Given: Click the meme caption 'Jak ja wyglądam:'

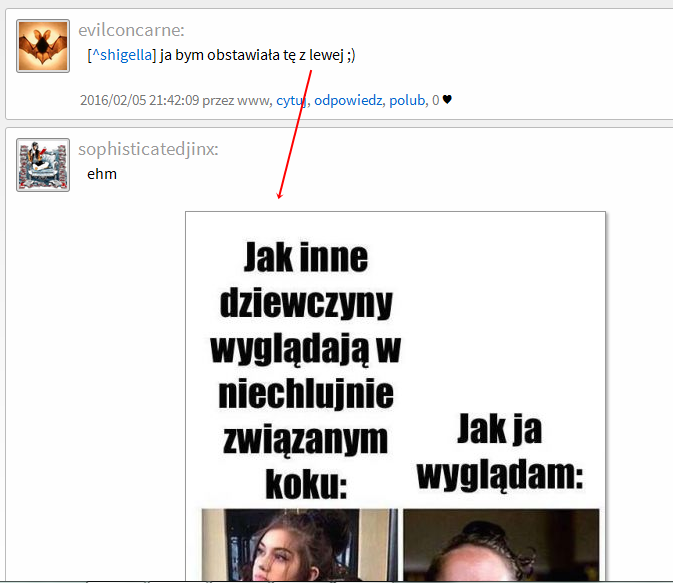Looking at the screenshot, I should [500, 452].
